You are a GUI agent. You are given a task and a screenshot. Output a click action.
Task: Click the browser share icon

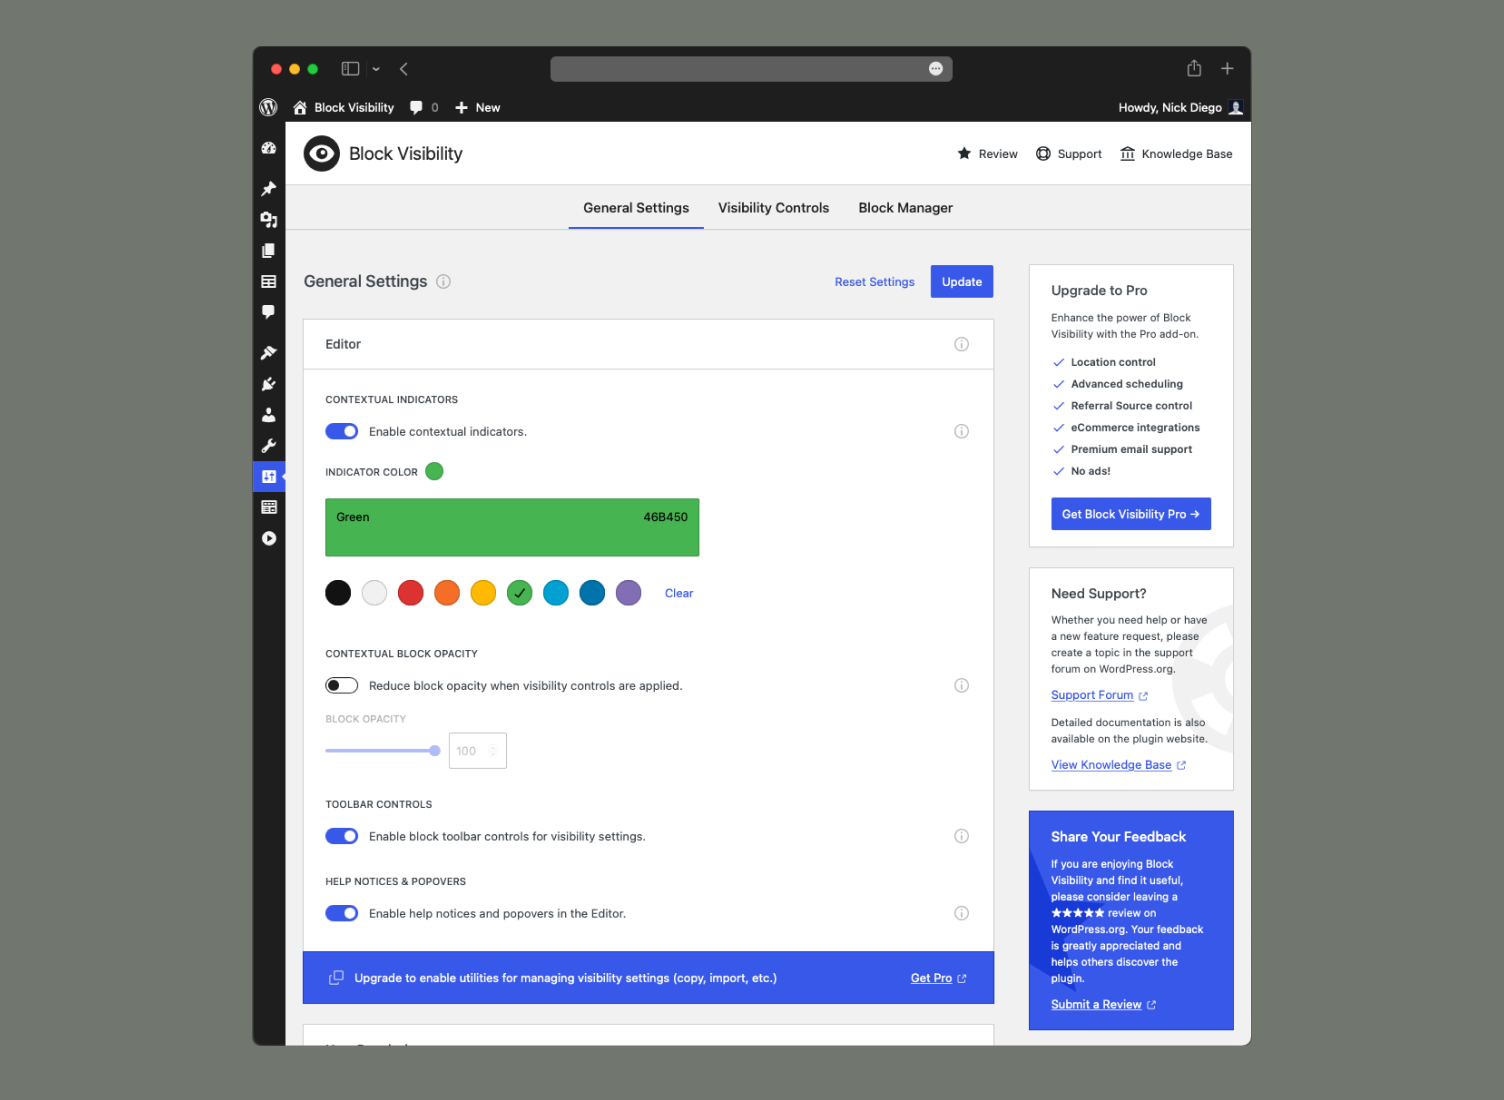1194,68
